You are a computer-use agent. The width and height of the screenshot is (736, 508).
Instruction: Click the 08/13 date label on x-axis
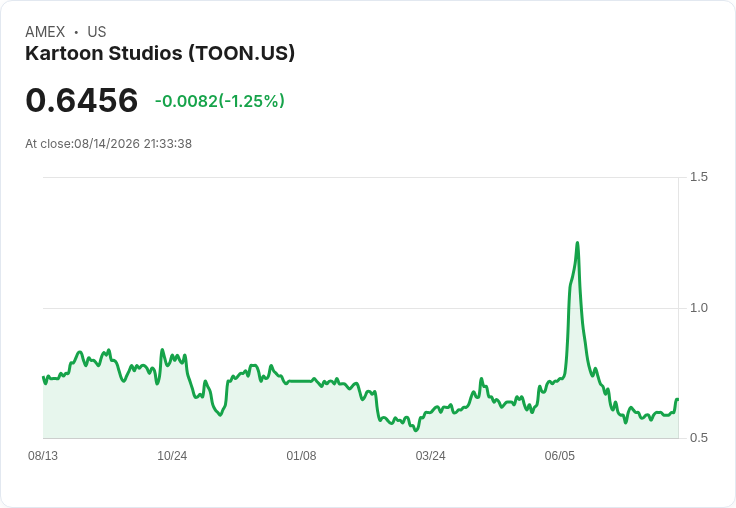click(x=43, y=456)
